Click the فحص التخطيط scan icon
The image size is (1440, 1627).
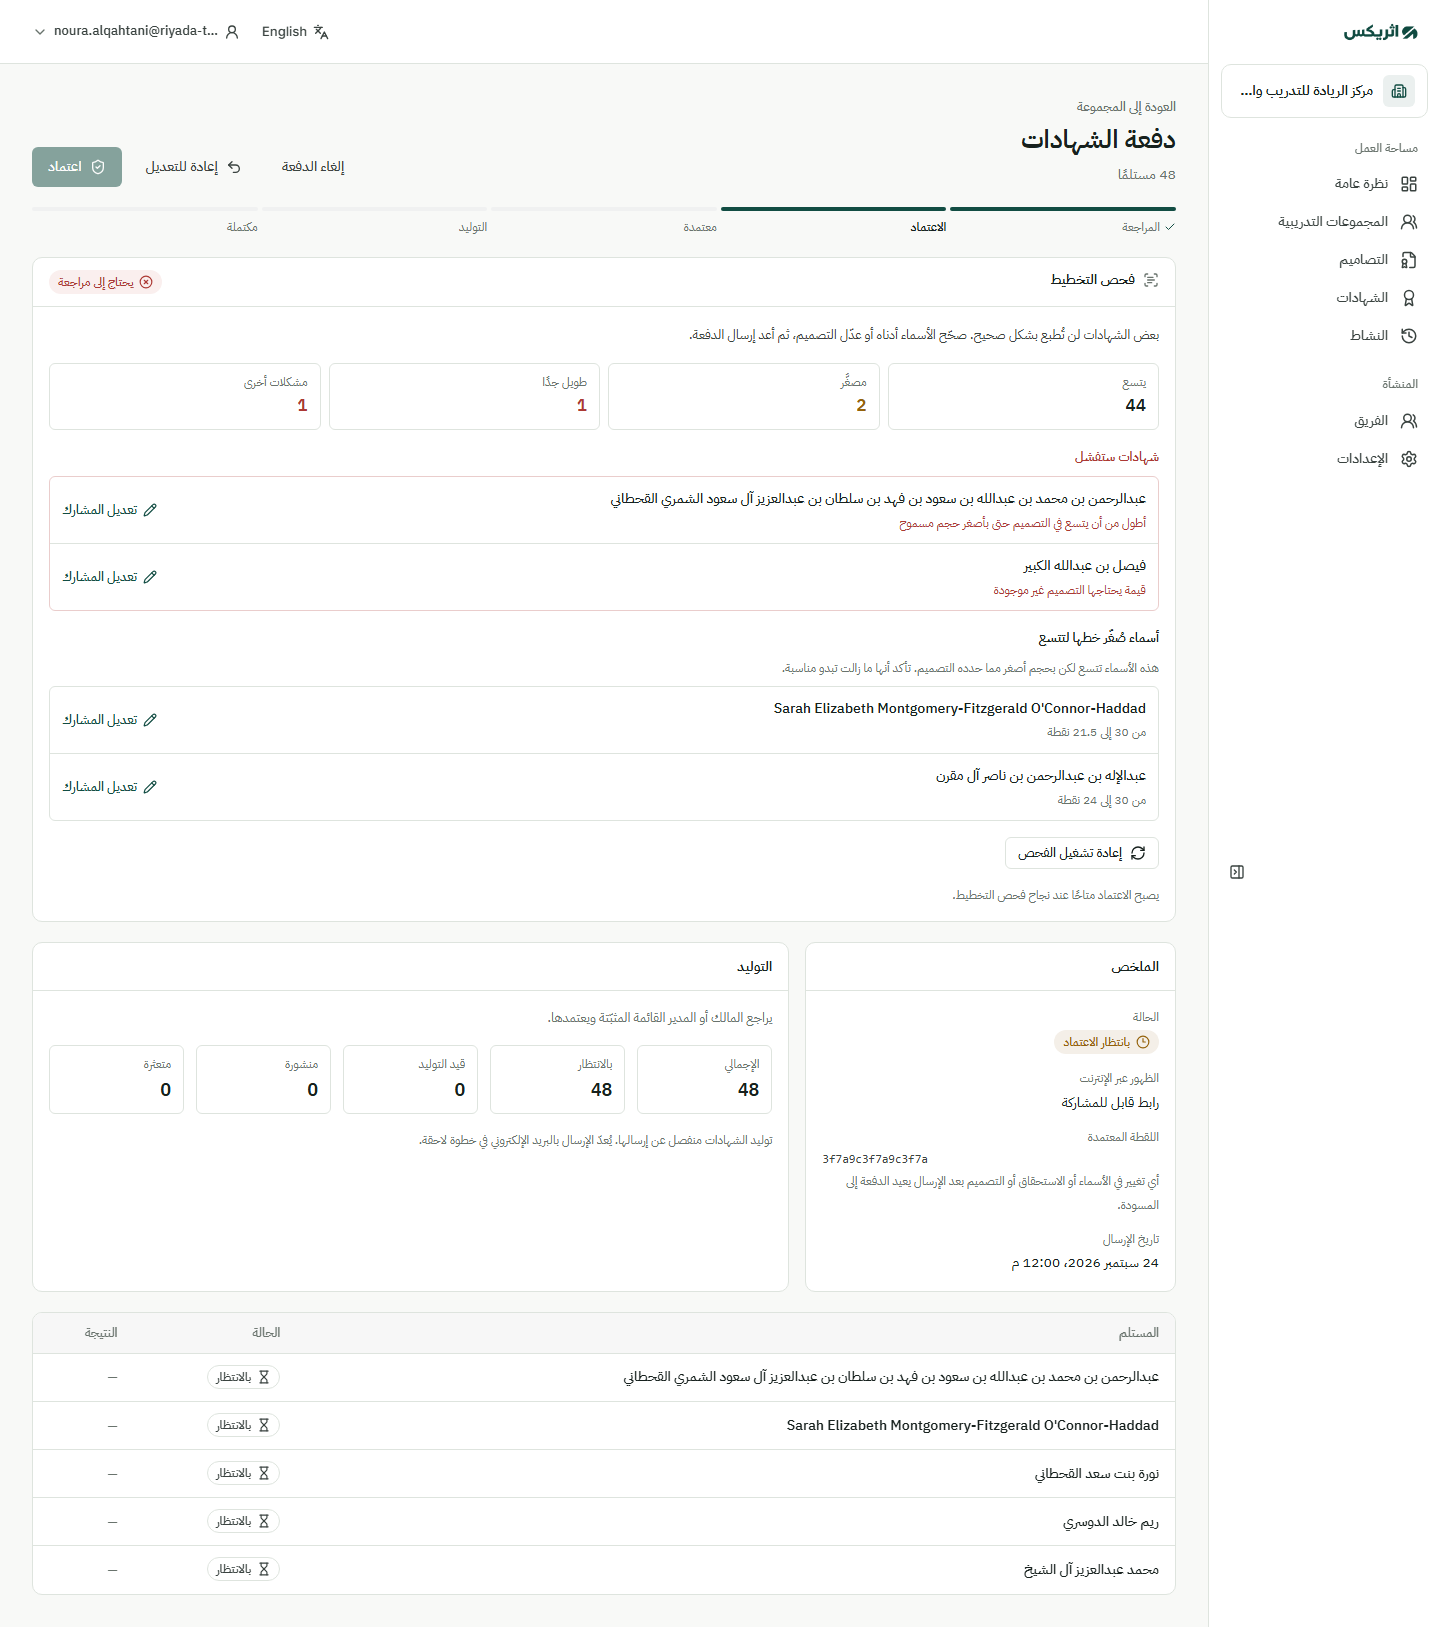pyautogui.click(x=1151, y=280)
